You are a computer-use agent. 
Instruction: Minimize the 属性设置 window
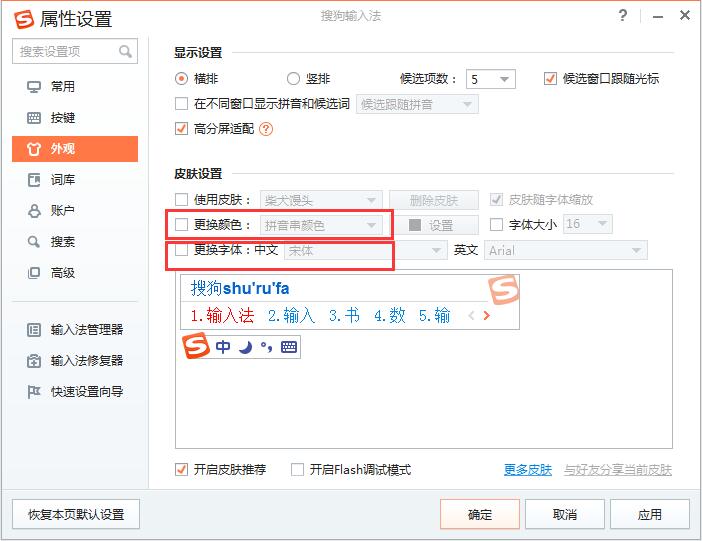pyautogui.click(x=658, y=16)
